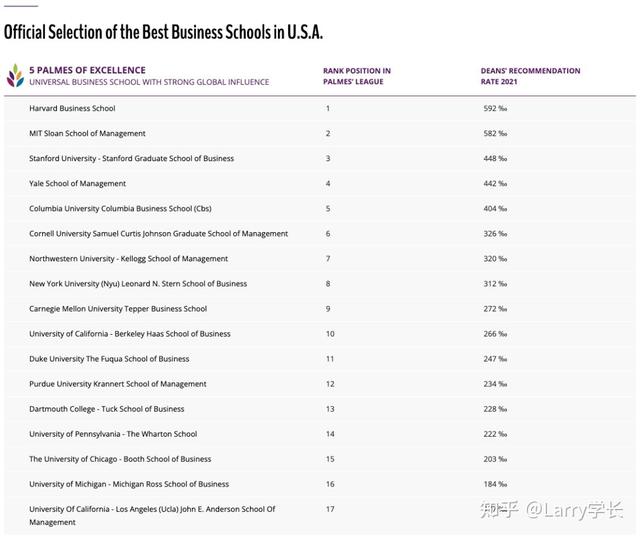Screen dimensions: 640x538
Task: Click University of Pennsylvania Wharton School
Action: coord(113,434)
